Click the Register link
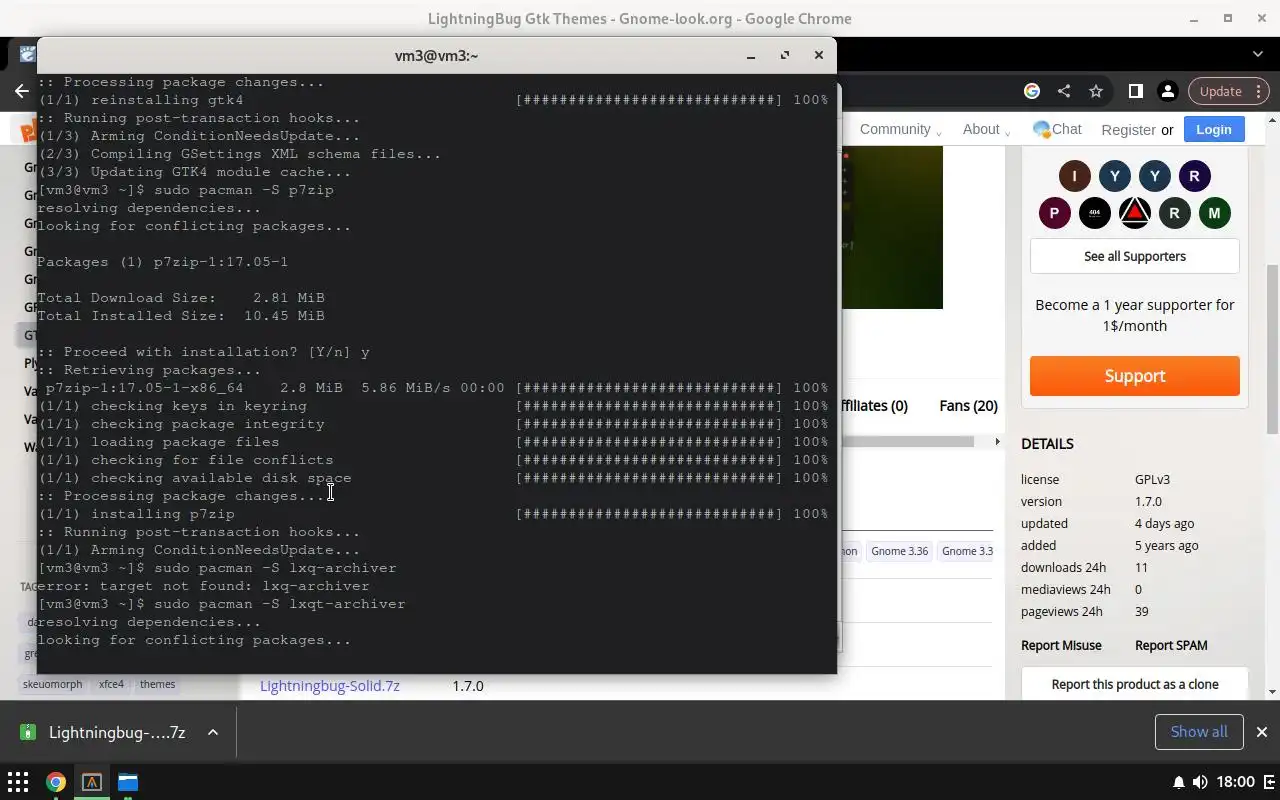The width and height of the screenshot is (1280, 800). click(1128, 130)
